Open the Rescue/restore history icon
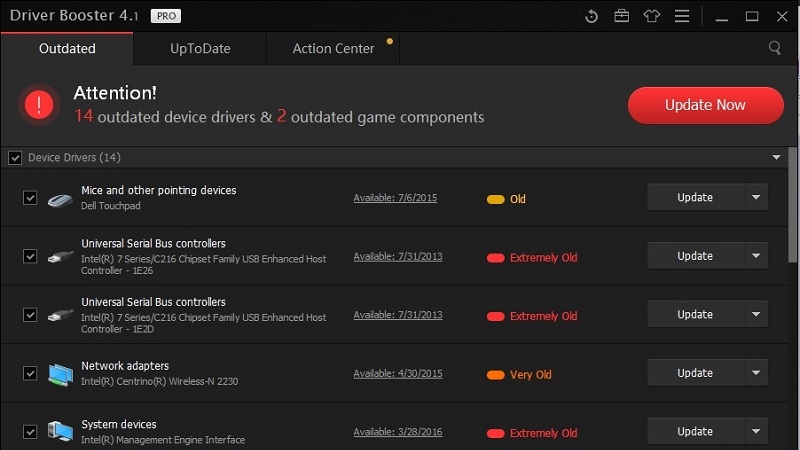800x450 pixels. pyautogui.click(x=591, y=16)
